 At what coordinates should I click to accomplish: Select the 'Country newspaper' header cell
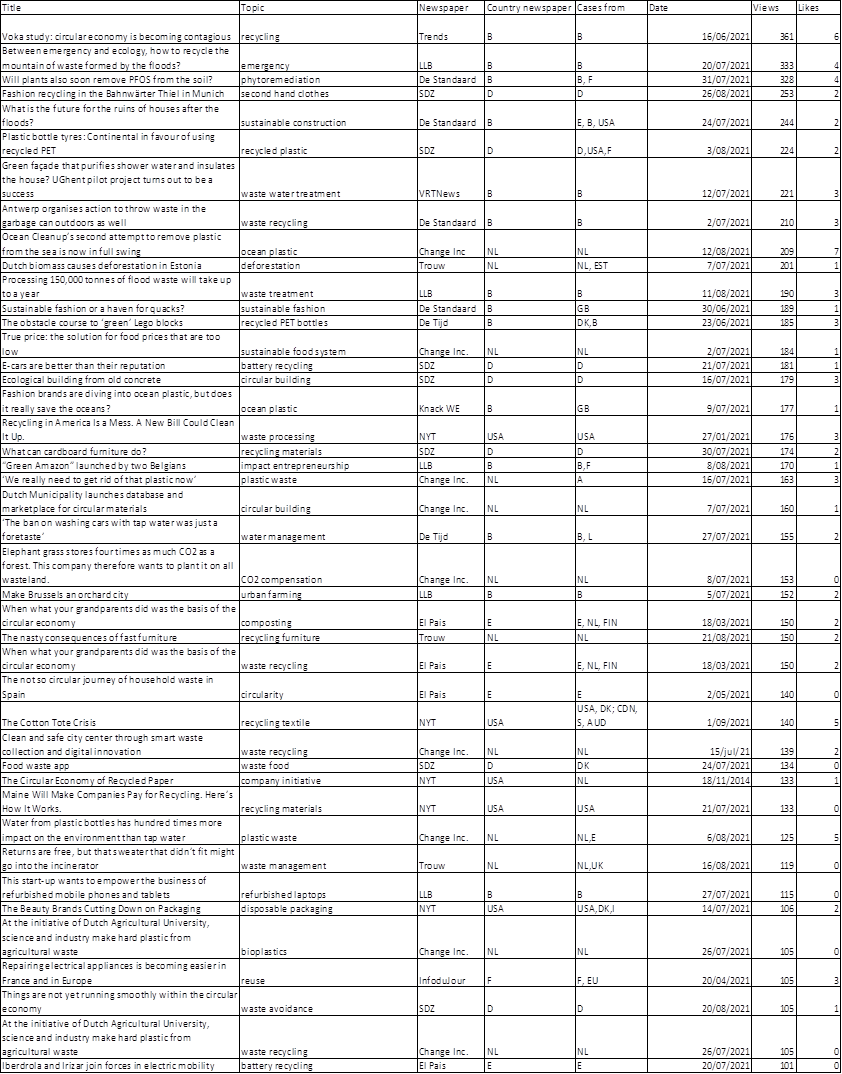pos(530,8)
